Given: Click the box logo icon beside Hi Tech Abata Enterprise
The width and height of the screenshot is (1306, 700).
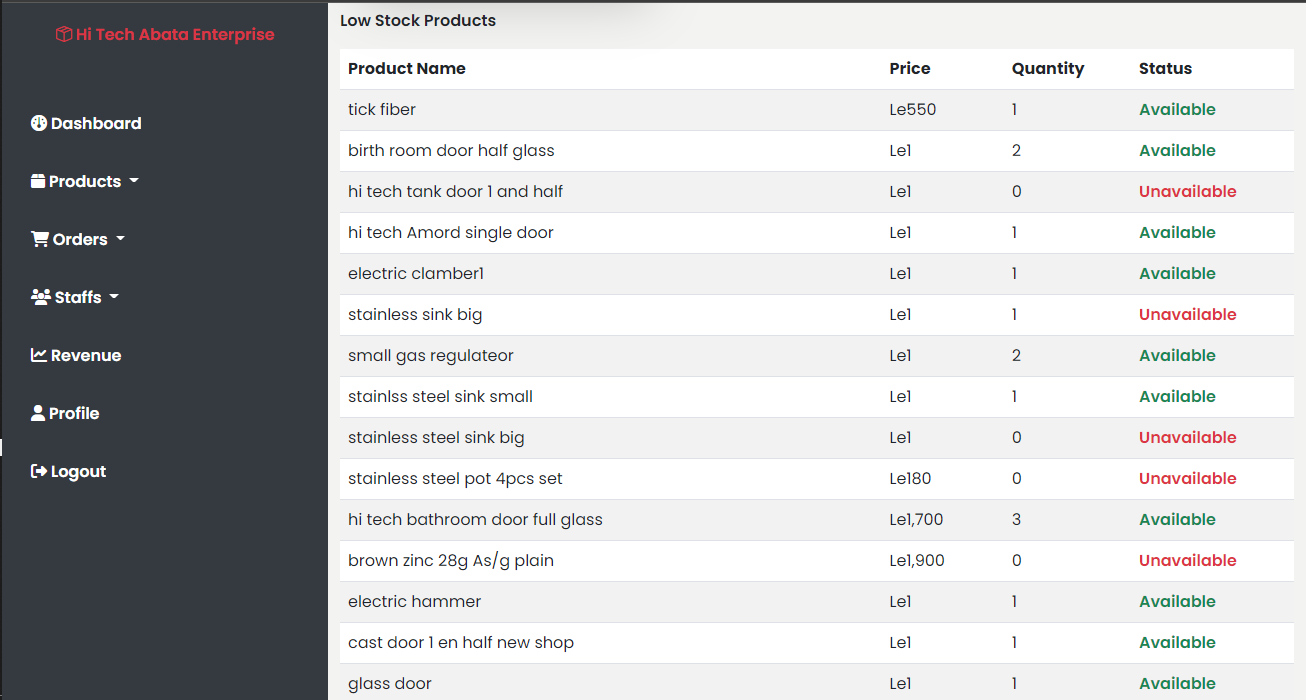Looking at the screenshot, I should click(x=63, y=35).
